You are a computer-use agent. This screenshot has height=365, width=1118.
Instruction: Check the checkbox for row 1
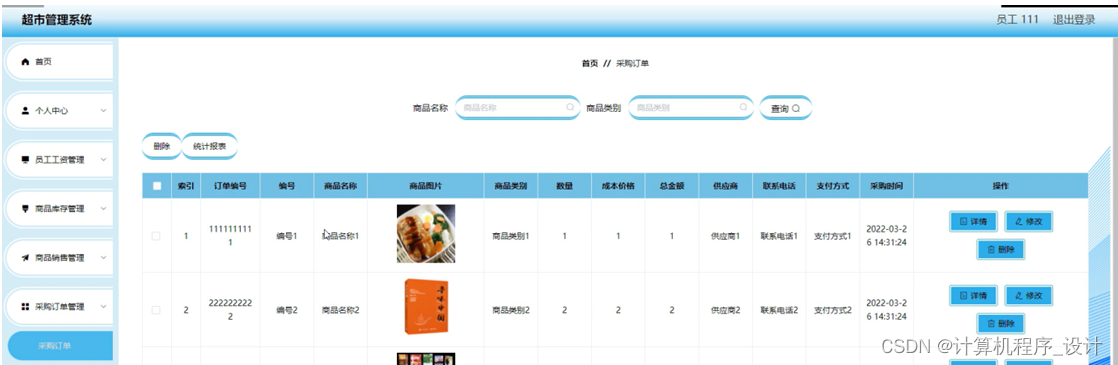click(156, 236)
